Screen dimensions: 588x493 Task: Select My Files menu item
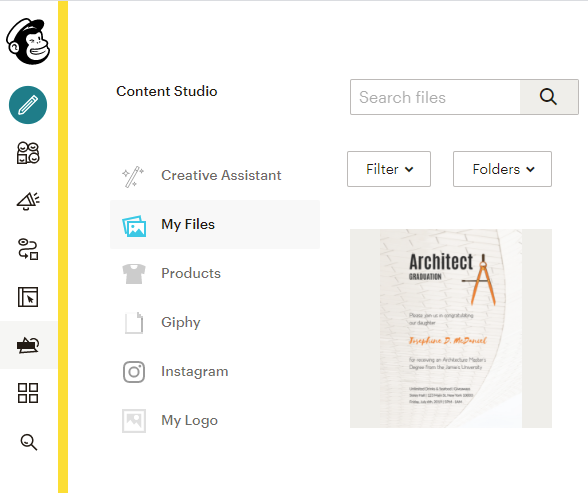215,225
